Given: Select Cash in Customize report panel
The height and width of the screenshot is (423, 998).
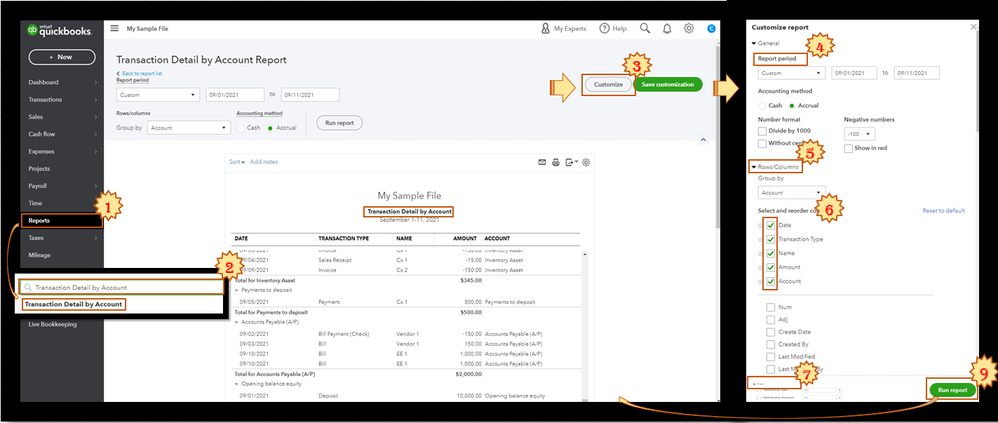Looking at the screenshot, I should tap(762, 106).
